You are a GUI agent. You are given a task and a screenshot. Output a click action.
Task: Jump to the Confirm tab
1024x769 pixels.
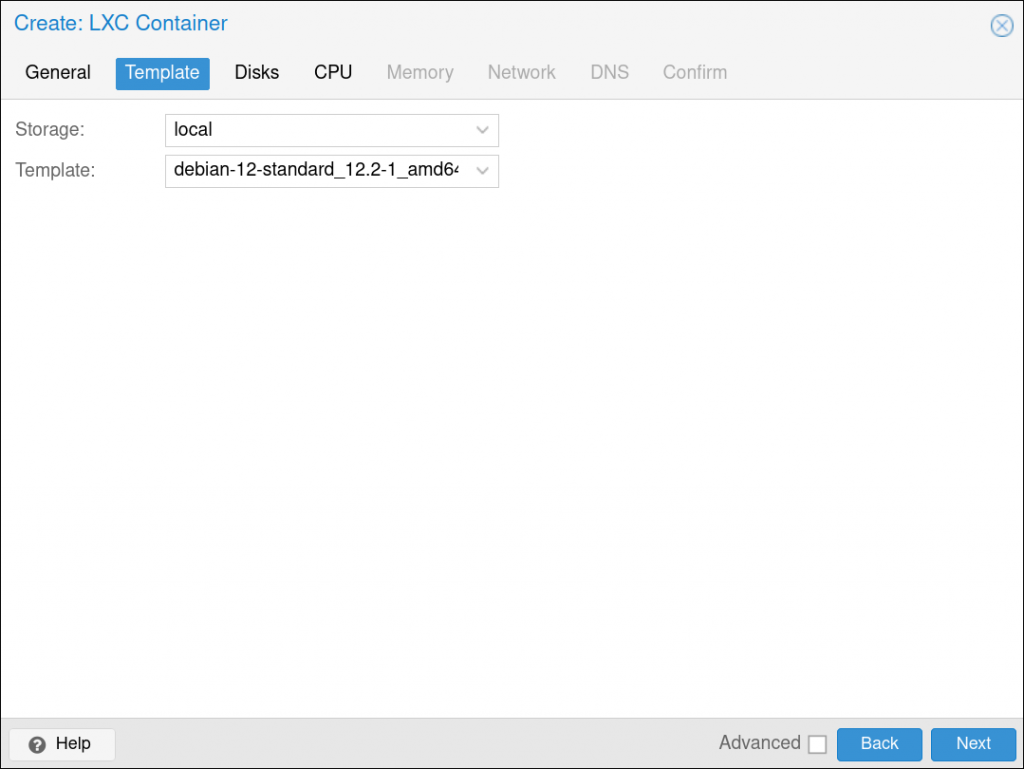point(695,73)
